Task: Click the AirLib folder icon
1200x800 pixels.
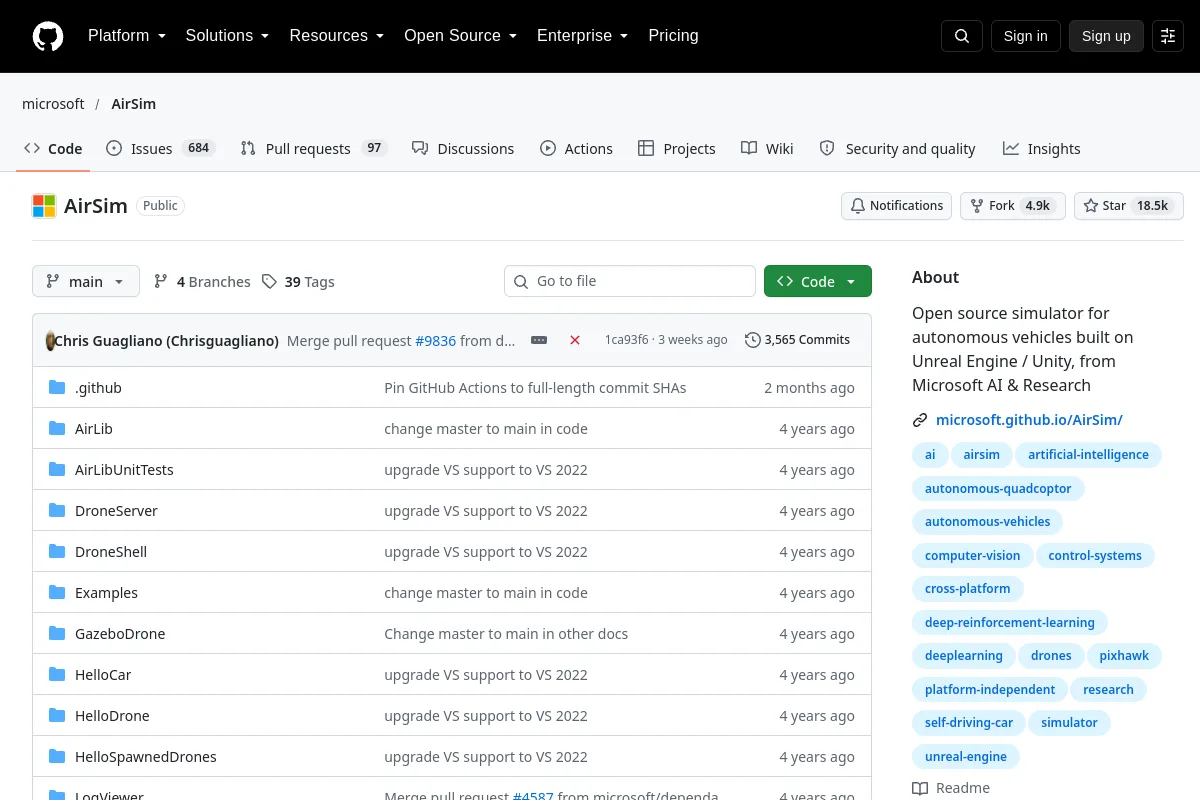Action: [57, 429]
